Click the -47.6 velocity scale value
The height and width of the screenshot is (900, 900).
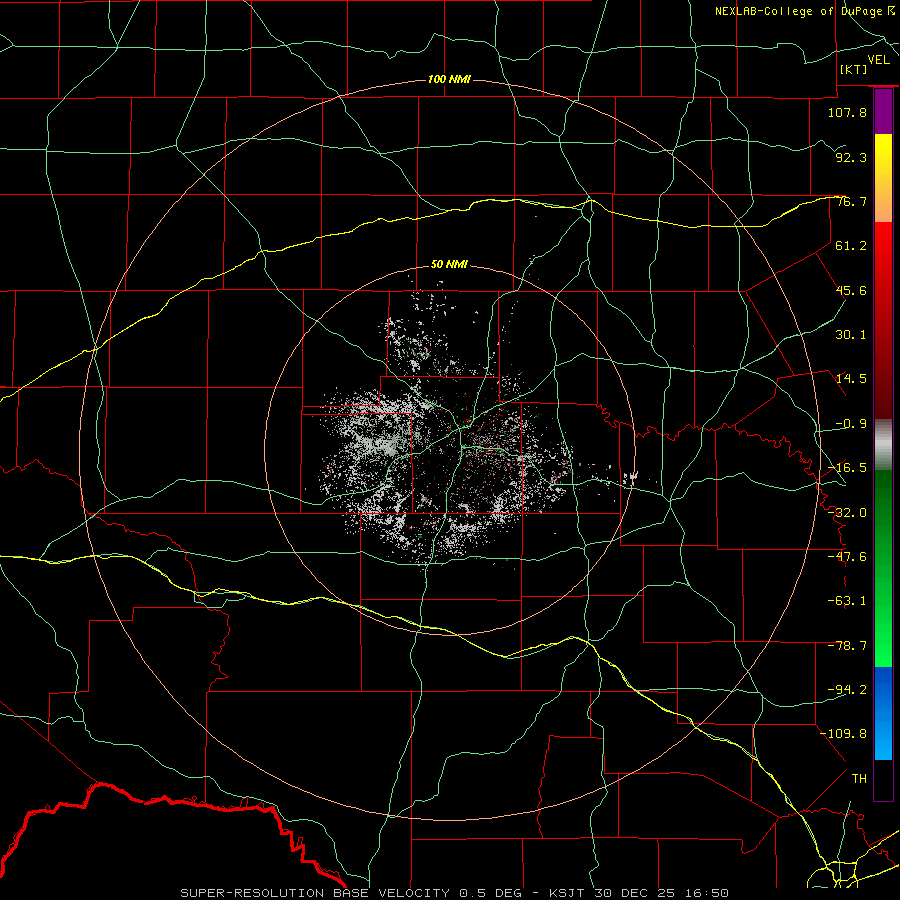[x=847, y=557]
